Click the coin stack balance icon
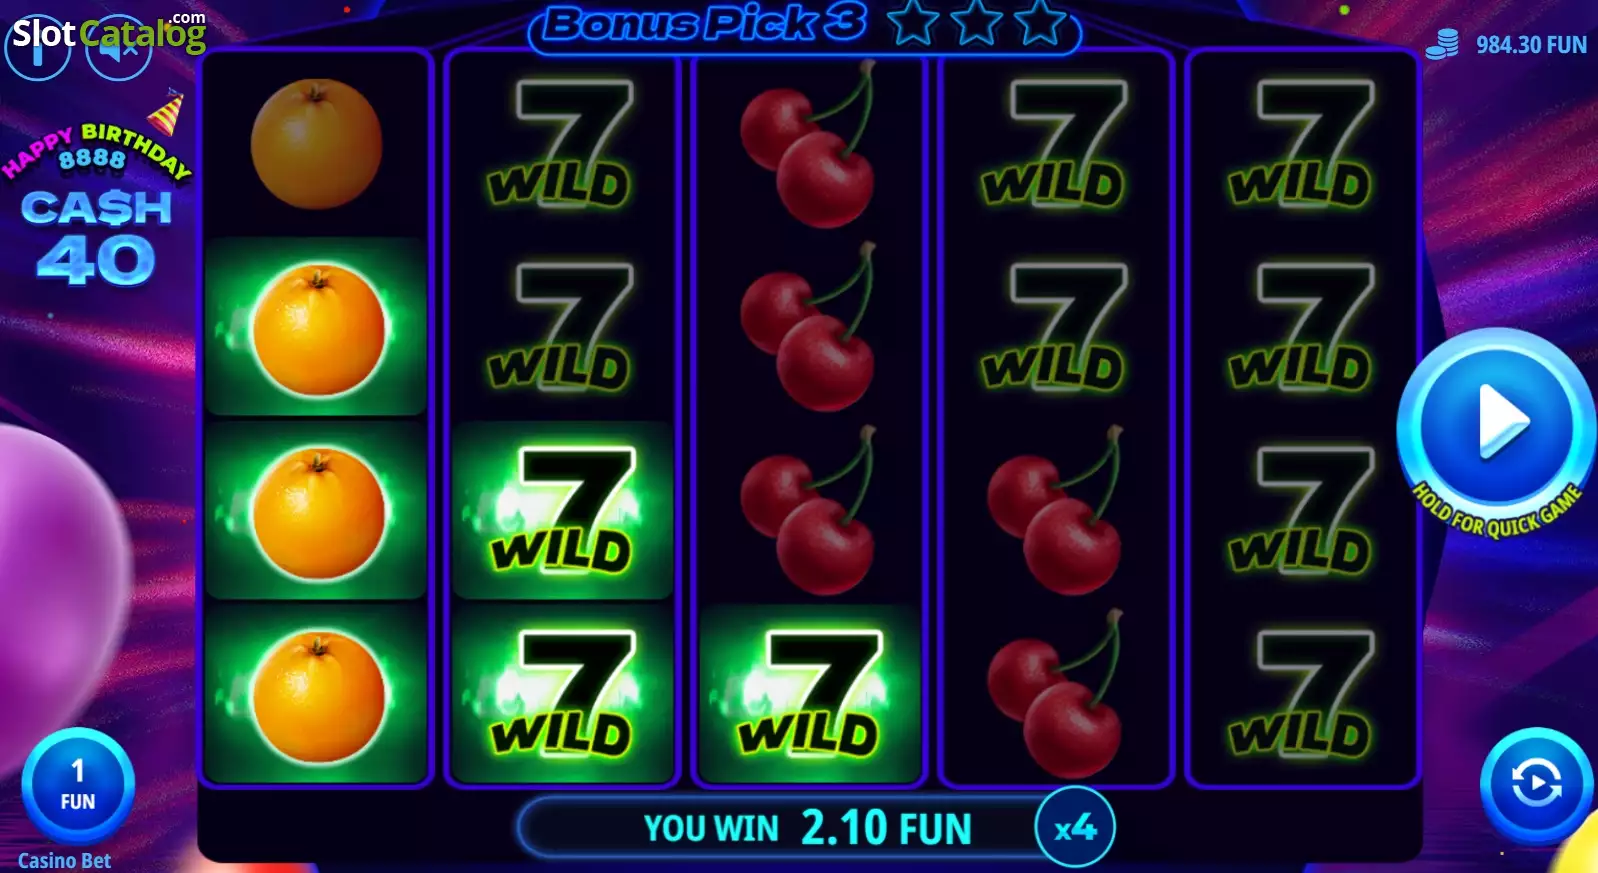This screenshot has width=1598, height=873. tap(1442, 45)
